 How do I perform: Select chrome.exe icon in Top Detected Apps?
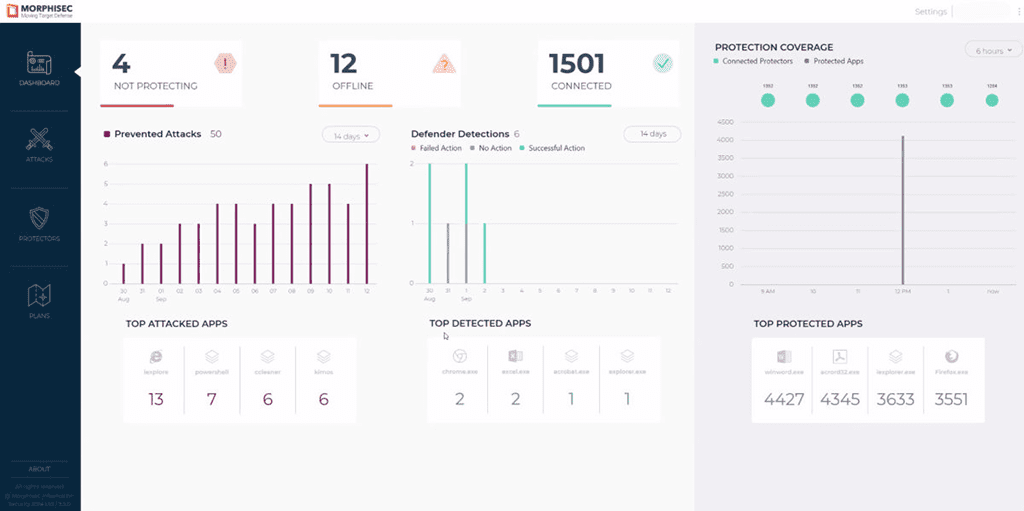click(460, 356)
